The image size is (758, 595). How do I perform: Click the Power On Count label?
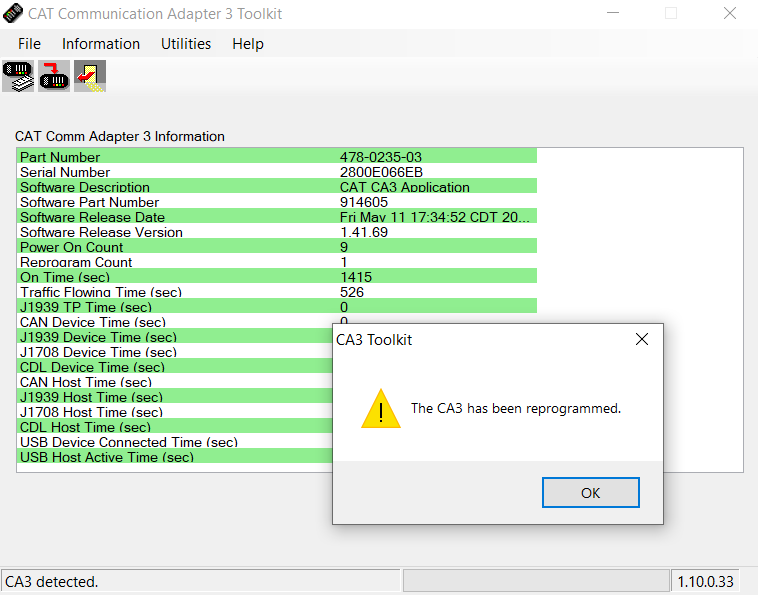pos(72,247)
